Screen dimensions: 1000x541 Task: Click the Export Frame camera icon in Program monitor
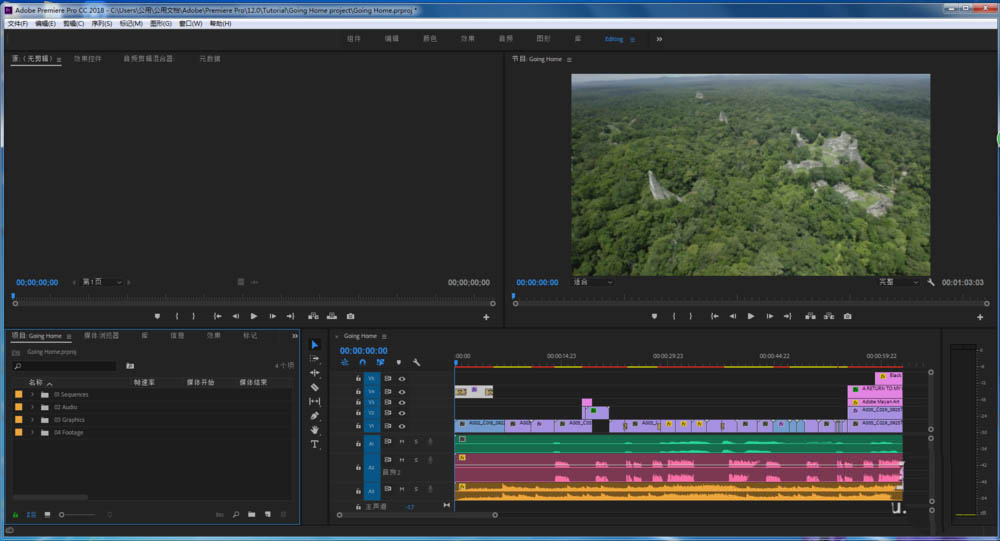click(847, 316)
